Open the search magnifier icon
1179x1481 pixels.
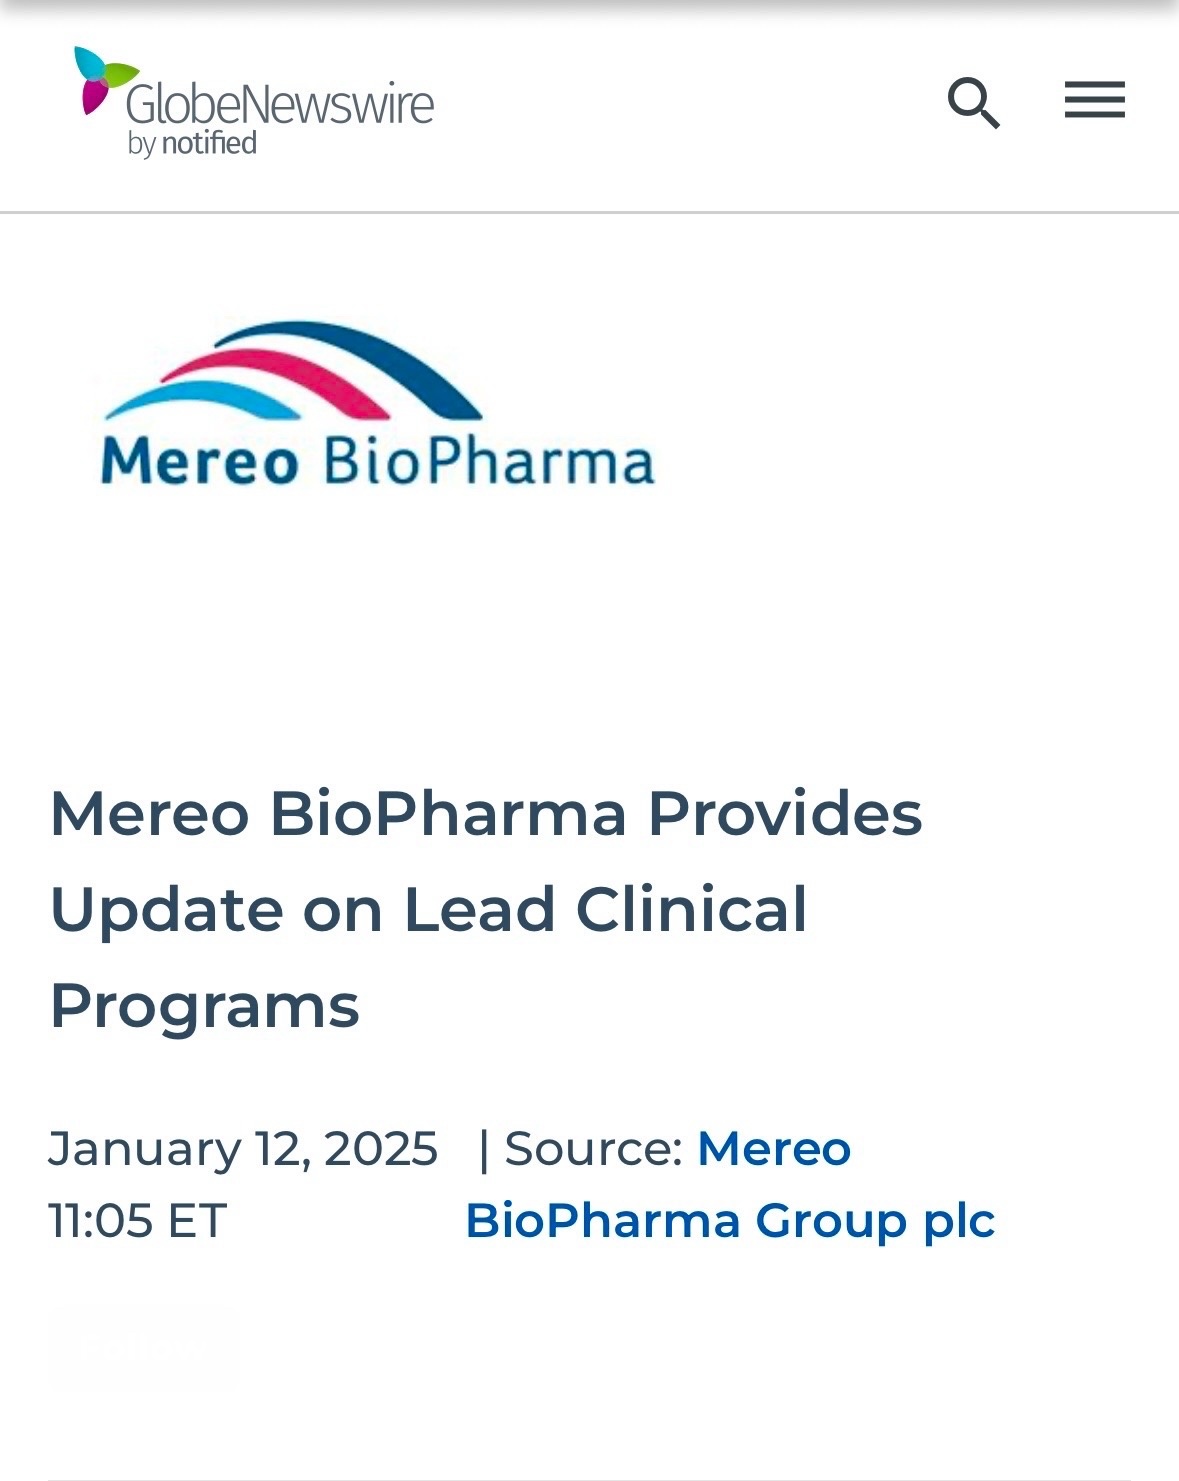[x=973, y=102]
